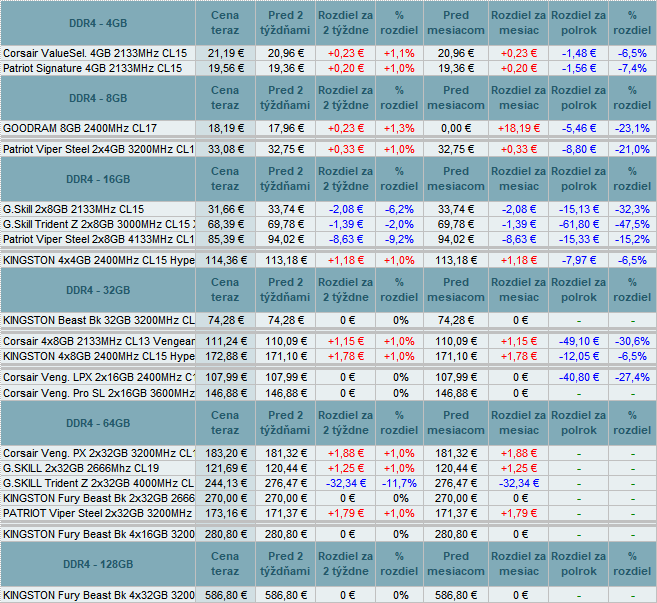657x603 pixels.
Task: Select KINGSTON 4x8GB 2400MHz CL15 product name
Action: pyautogui.click(x=98, y=356)
